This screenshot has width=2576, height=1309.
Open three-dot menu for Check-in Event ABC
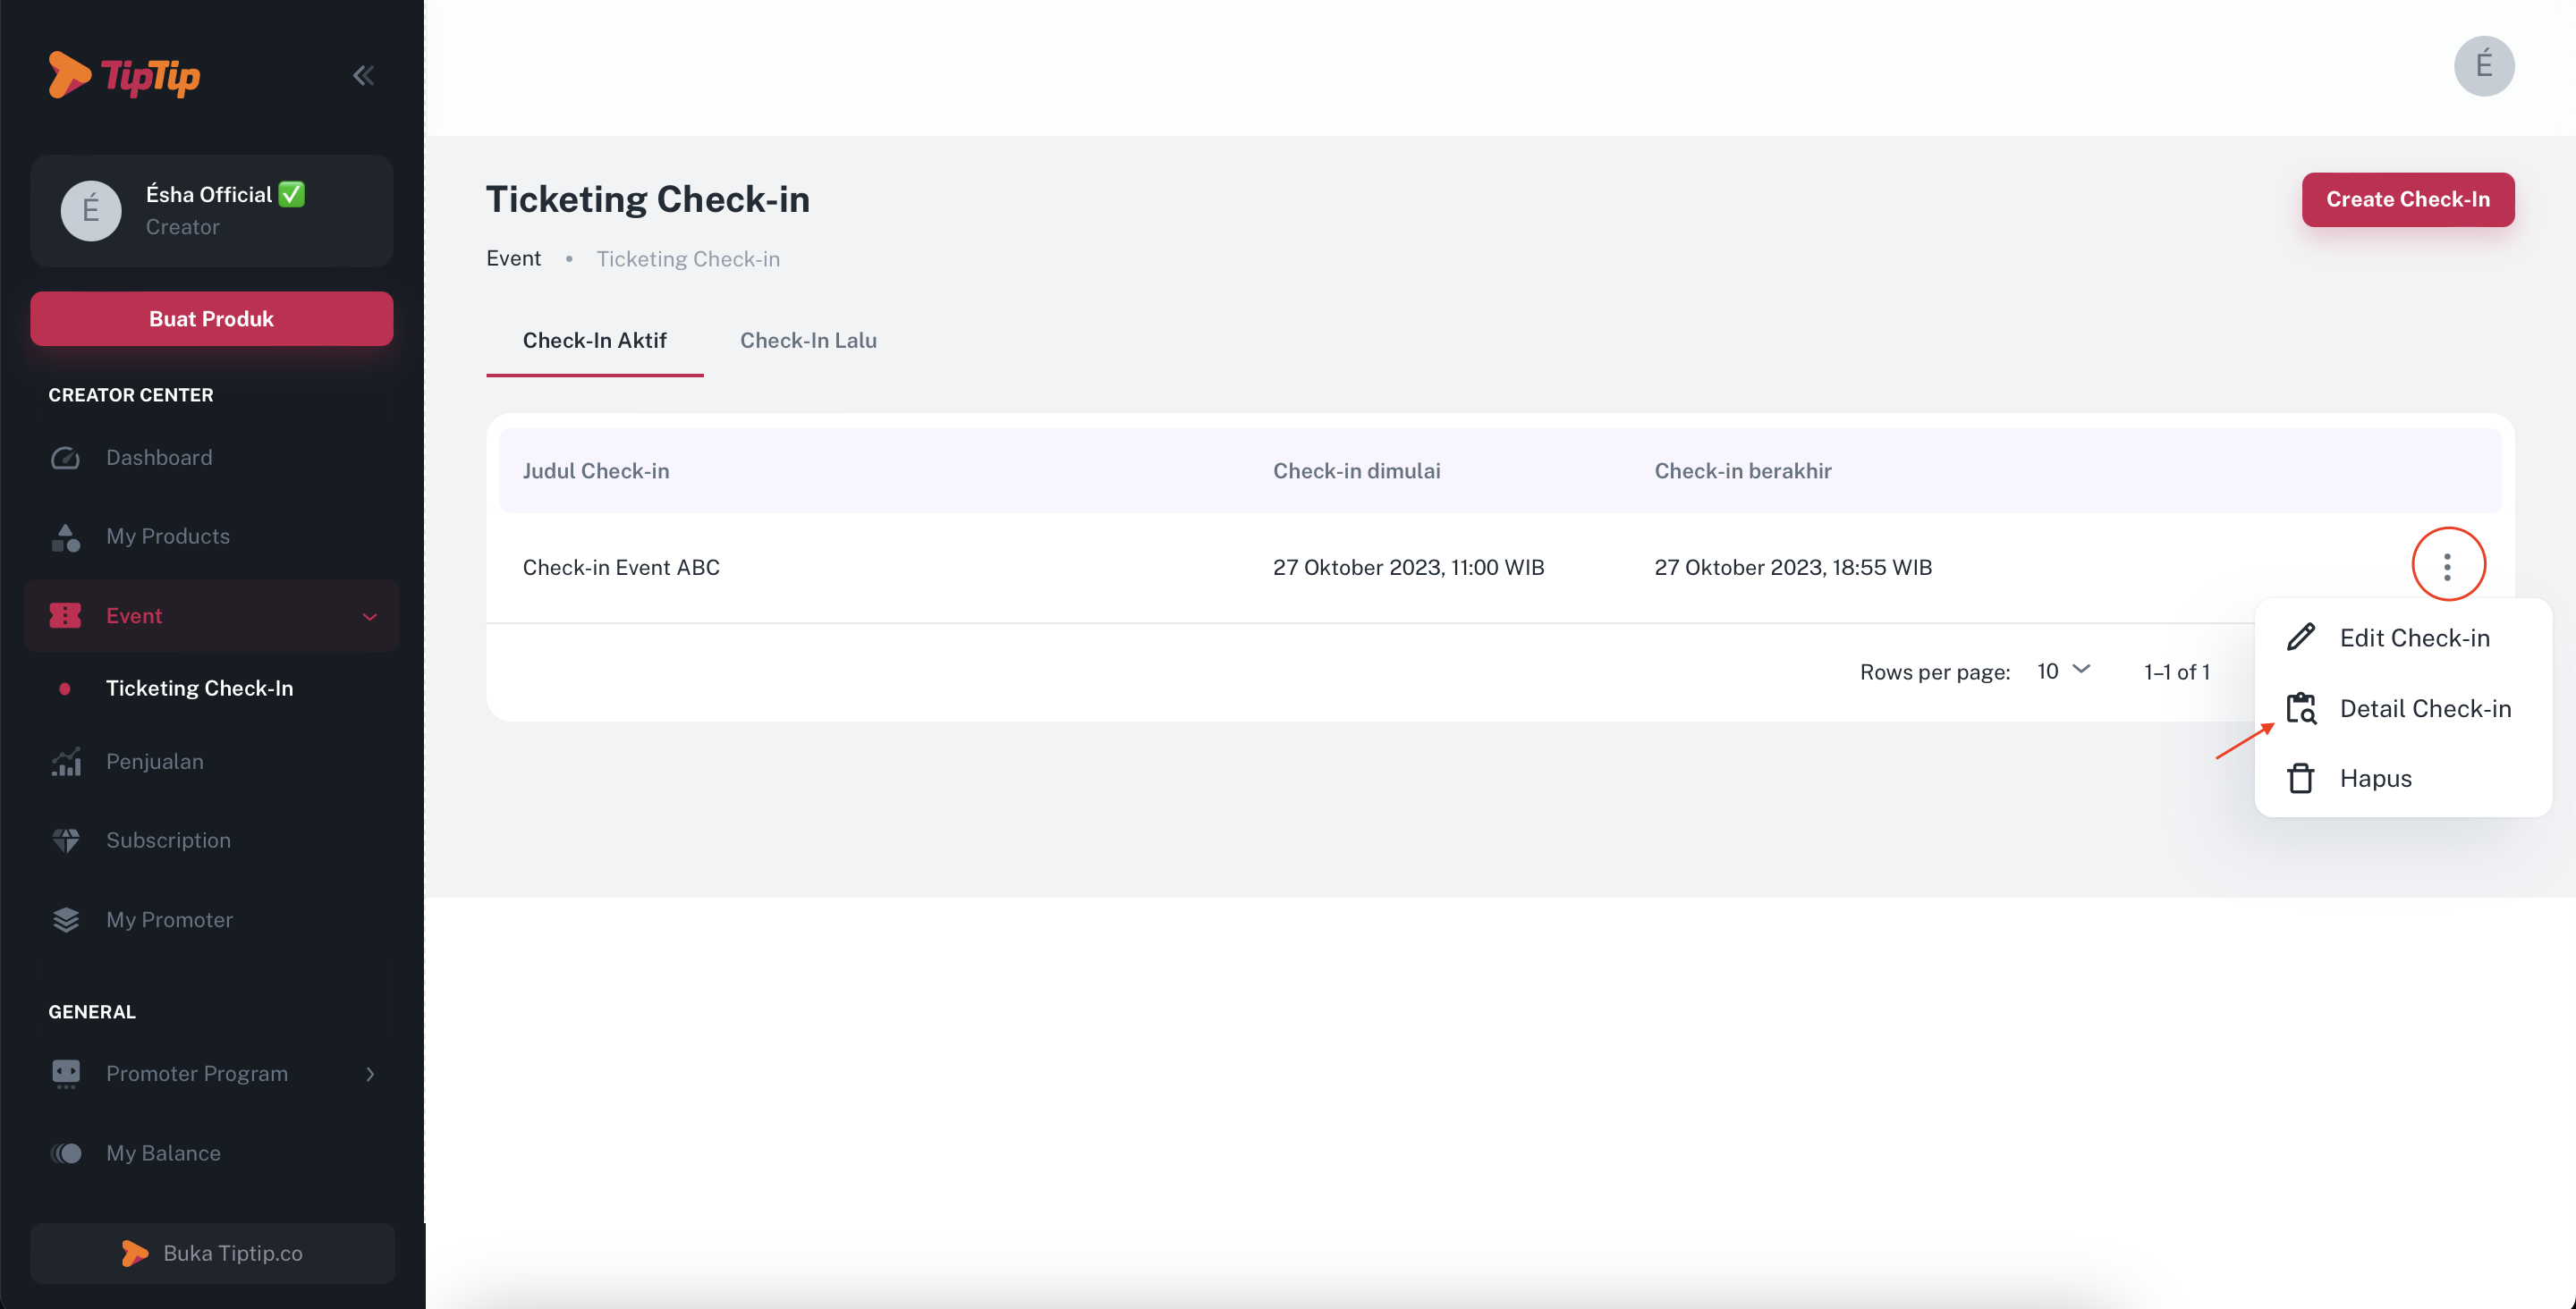[2447, 567]
